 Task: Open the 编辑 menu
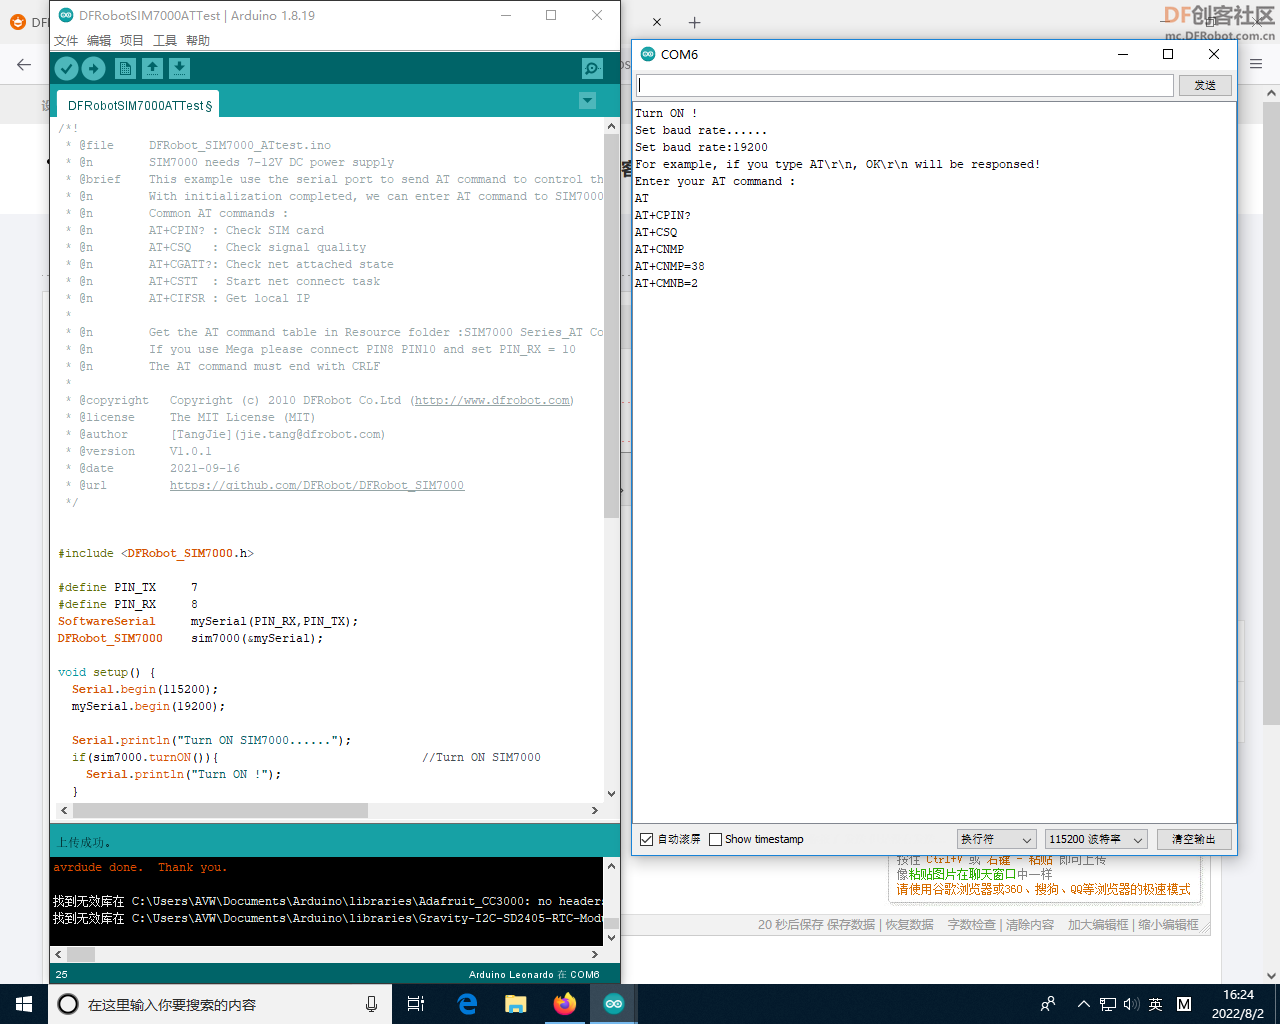point(99,40)
